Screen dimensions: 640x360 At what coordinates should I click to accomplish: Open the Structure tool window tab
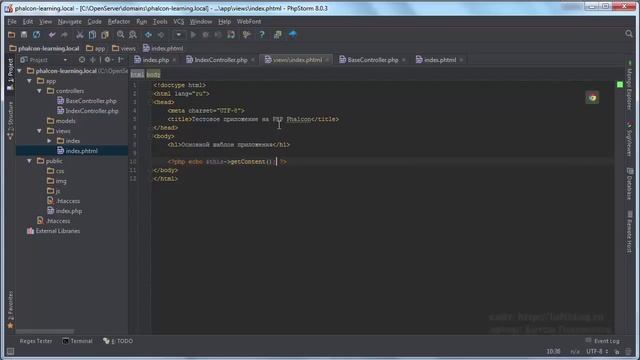coord(10,120)
